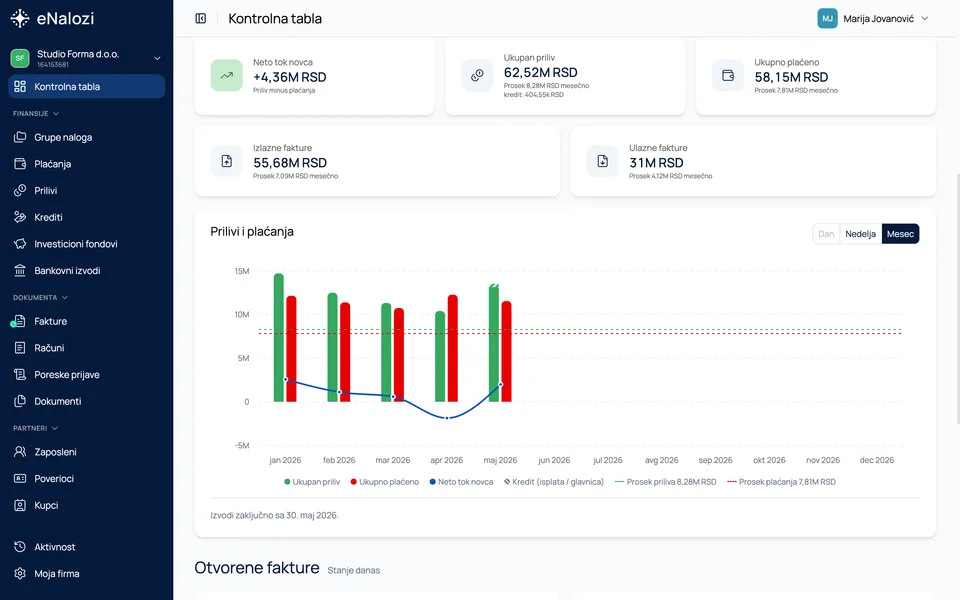Expand Studio Forma d.o.o. company selector
This screenshot has height=600, width=960.
tap(86, 58)
